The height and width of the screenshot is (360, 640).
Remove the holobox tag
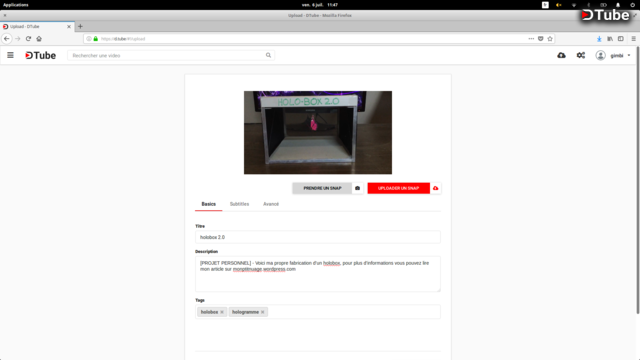(x=222, y=312)
